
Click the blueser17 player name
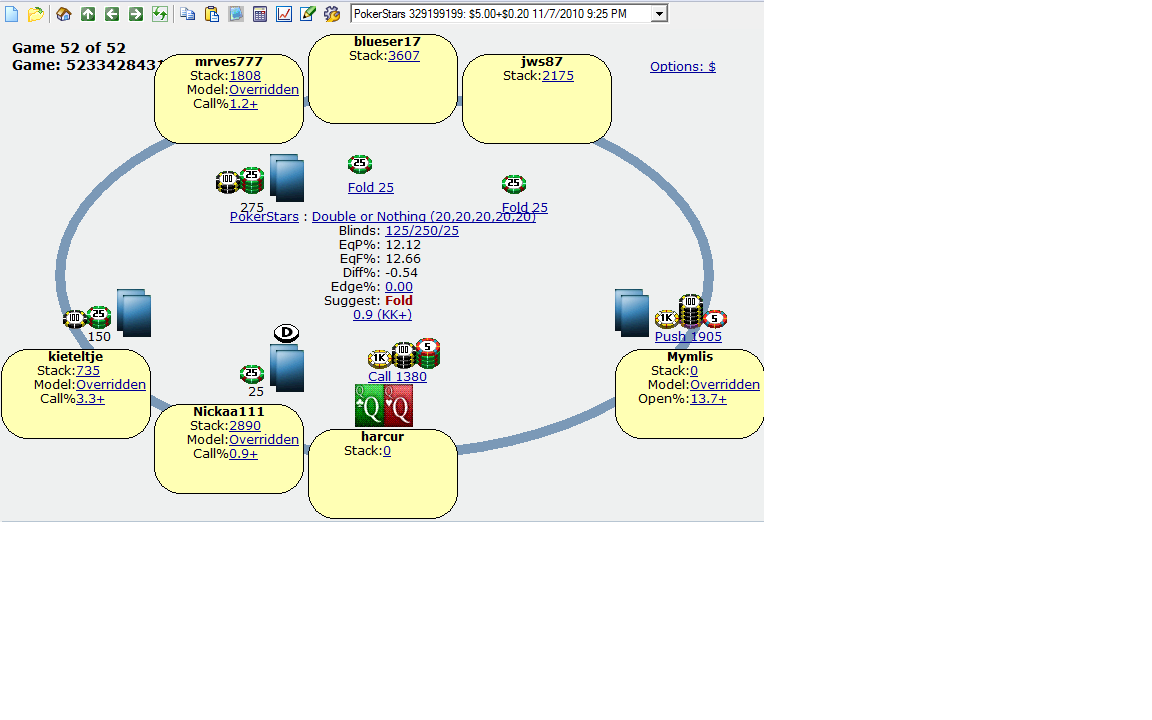tap(387, 42)
